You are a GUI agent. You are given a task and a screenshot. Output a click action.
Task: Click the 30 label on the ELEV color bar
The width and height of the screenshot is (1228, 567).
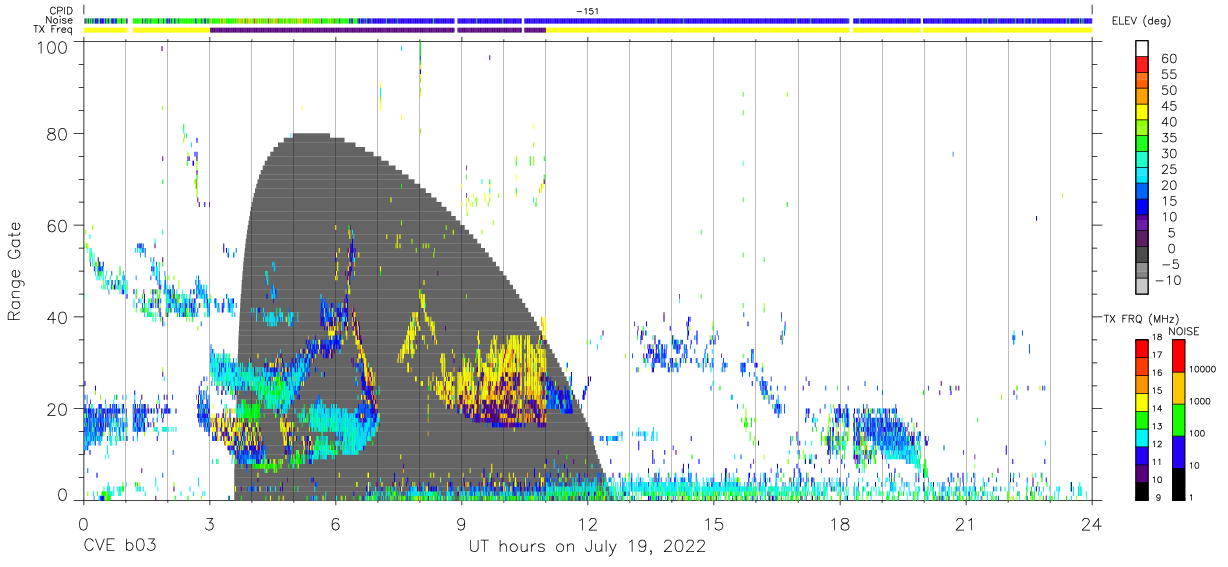[x=1170, y=154]
